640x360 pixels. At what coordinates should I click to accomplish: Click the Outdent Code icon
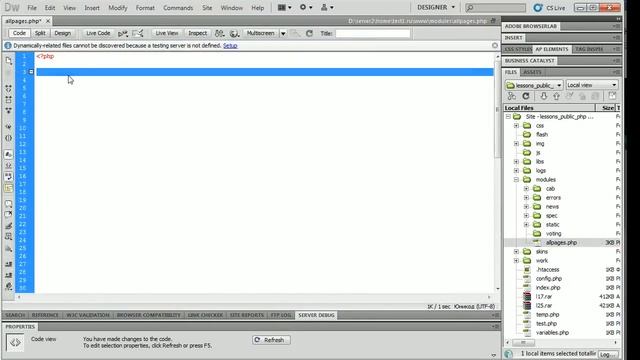click(9, 275)
